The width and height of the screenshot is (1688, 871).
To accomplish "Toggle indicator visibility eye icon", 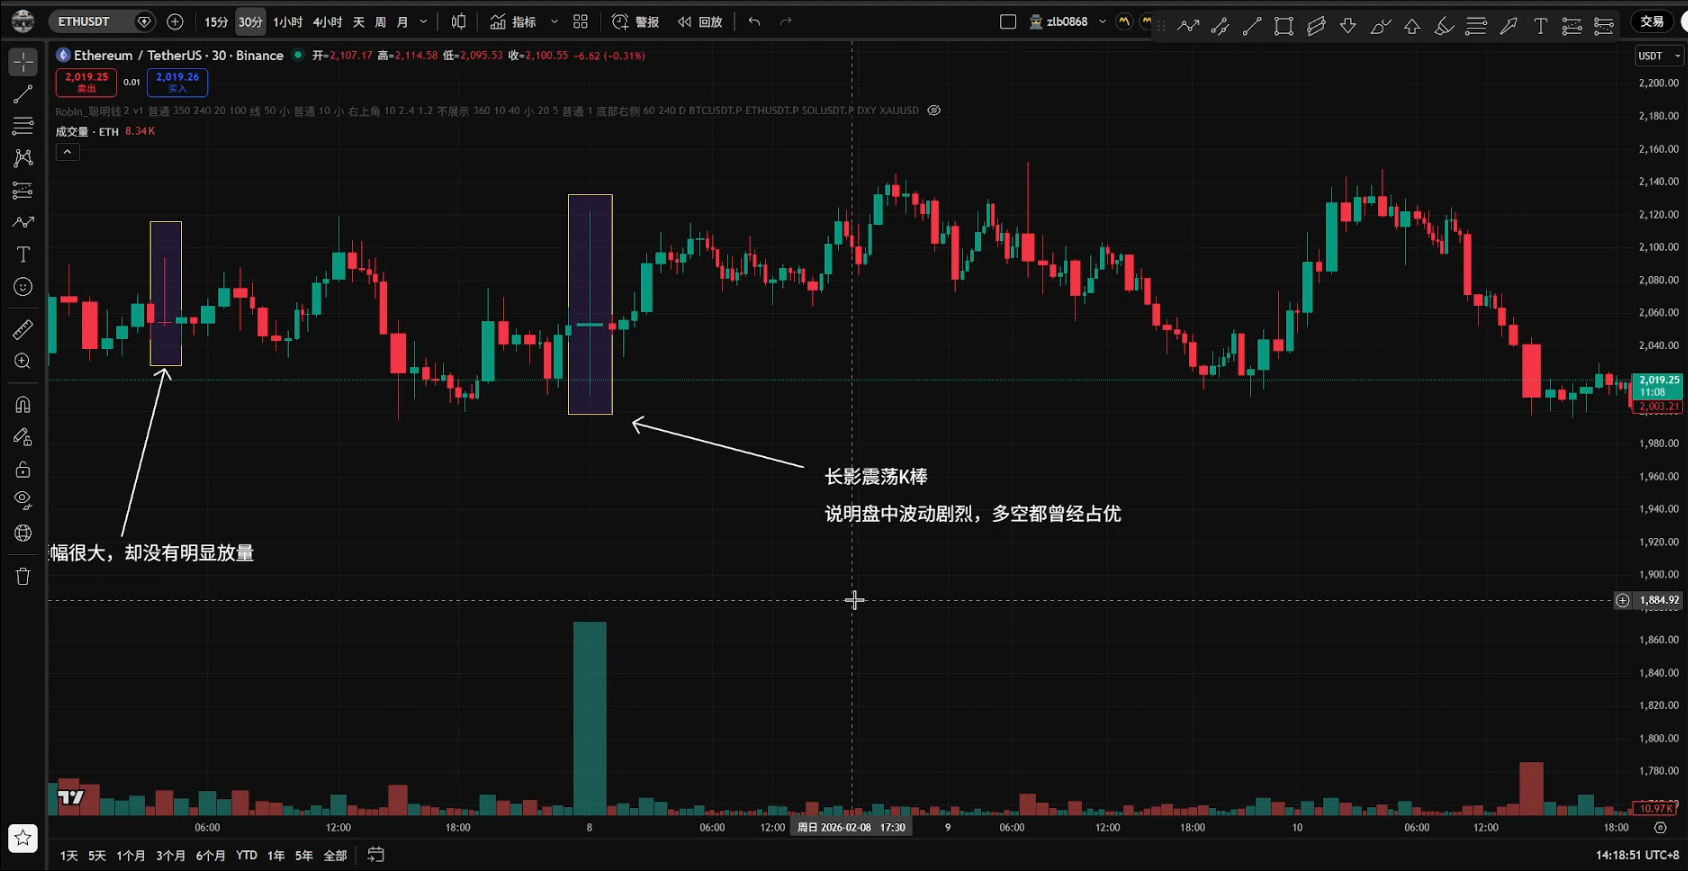I will (934, 111).
